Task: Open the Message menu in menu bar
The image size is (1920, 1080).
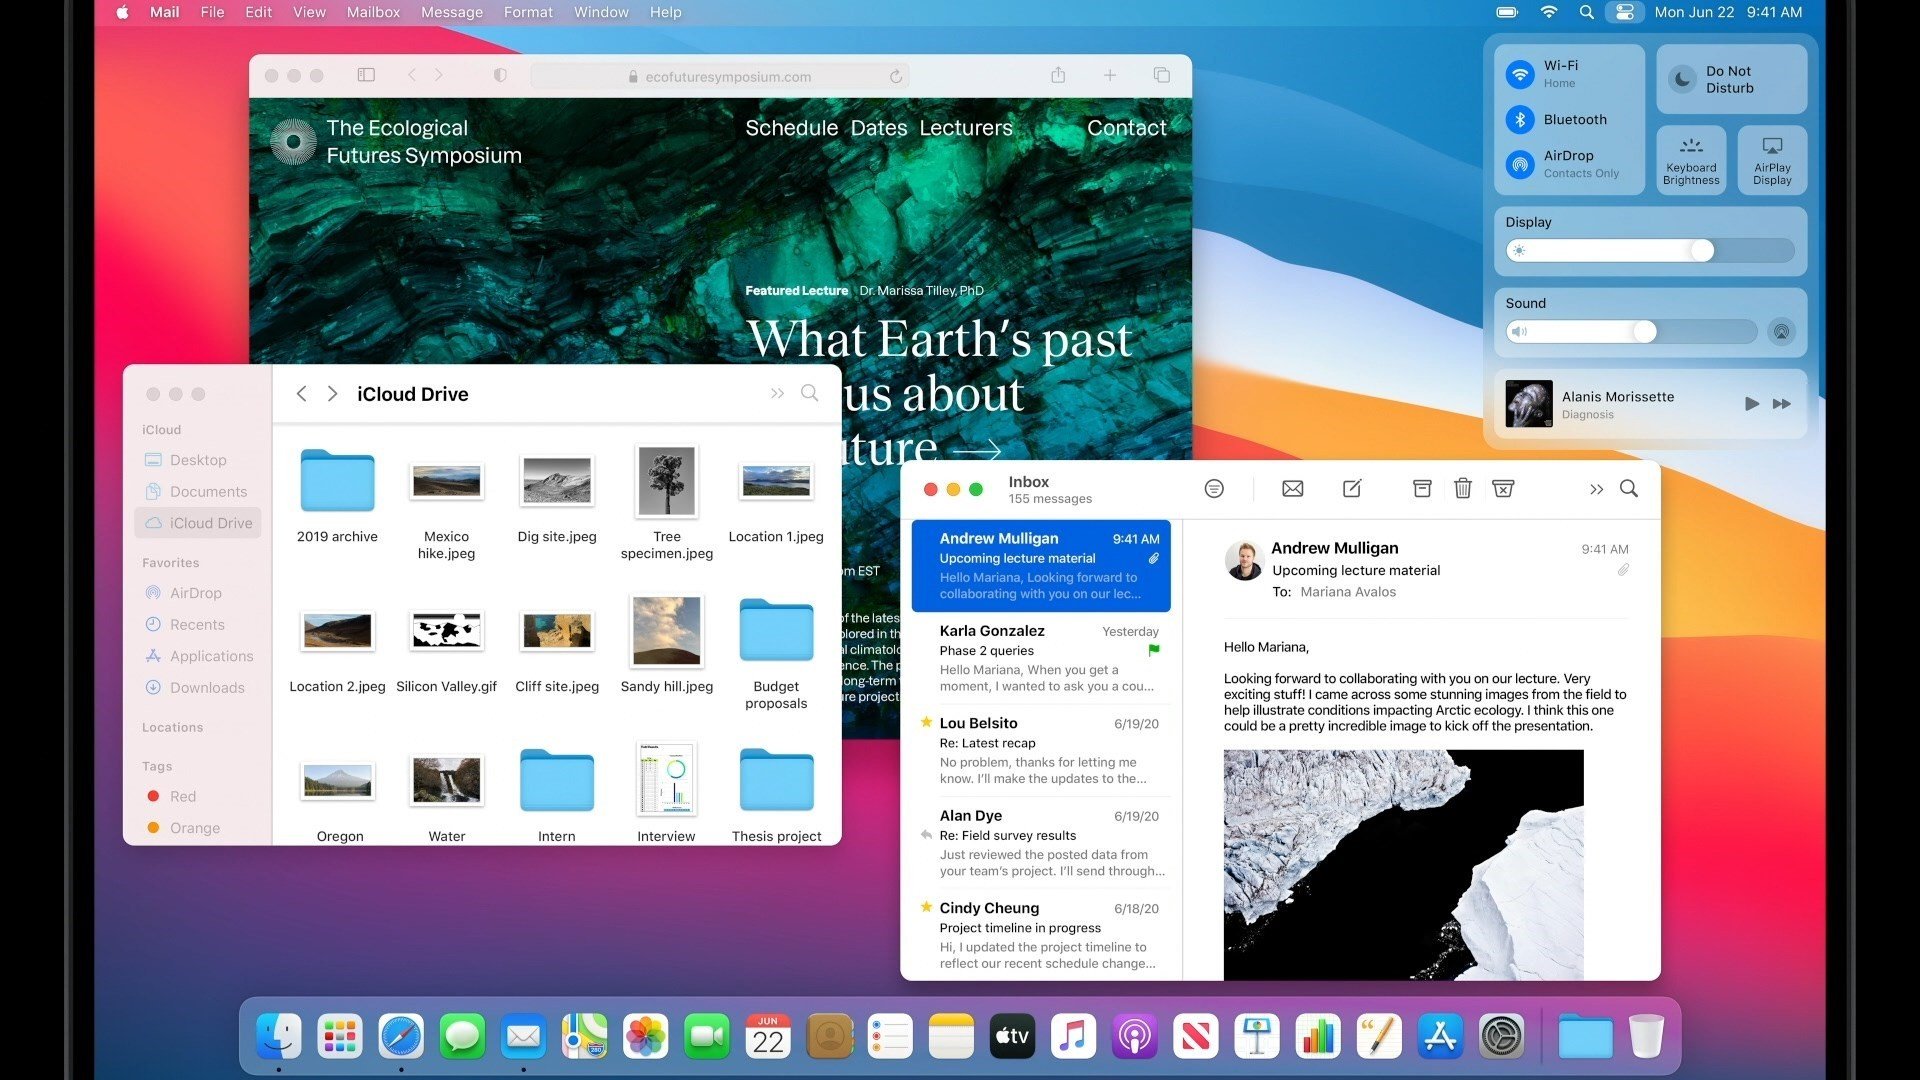Action: point(448,12)
